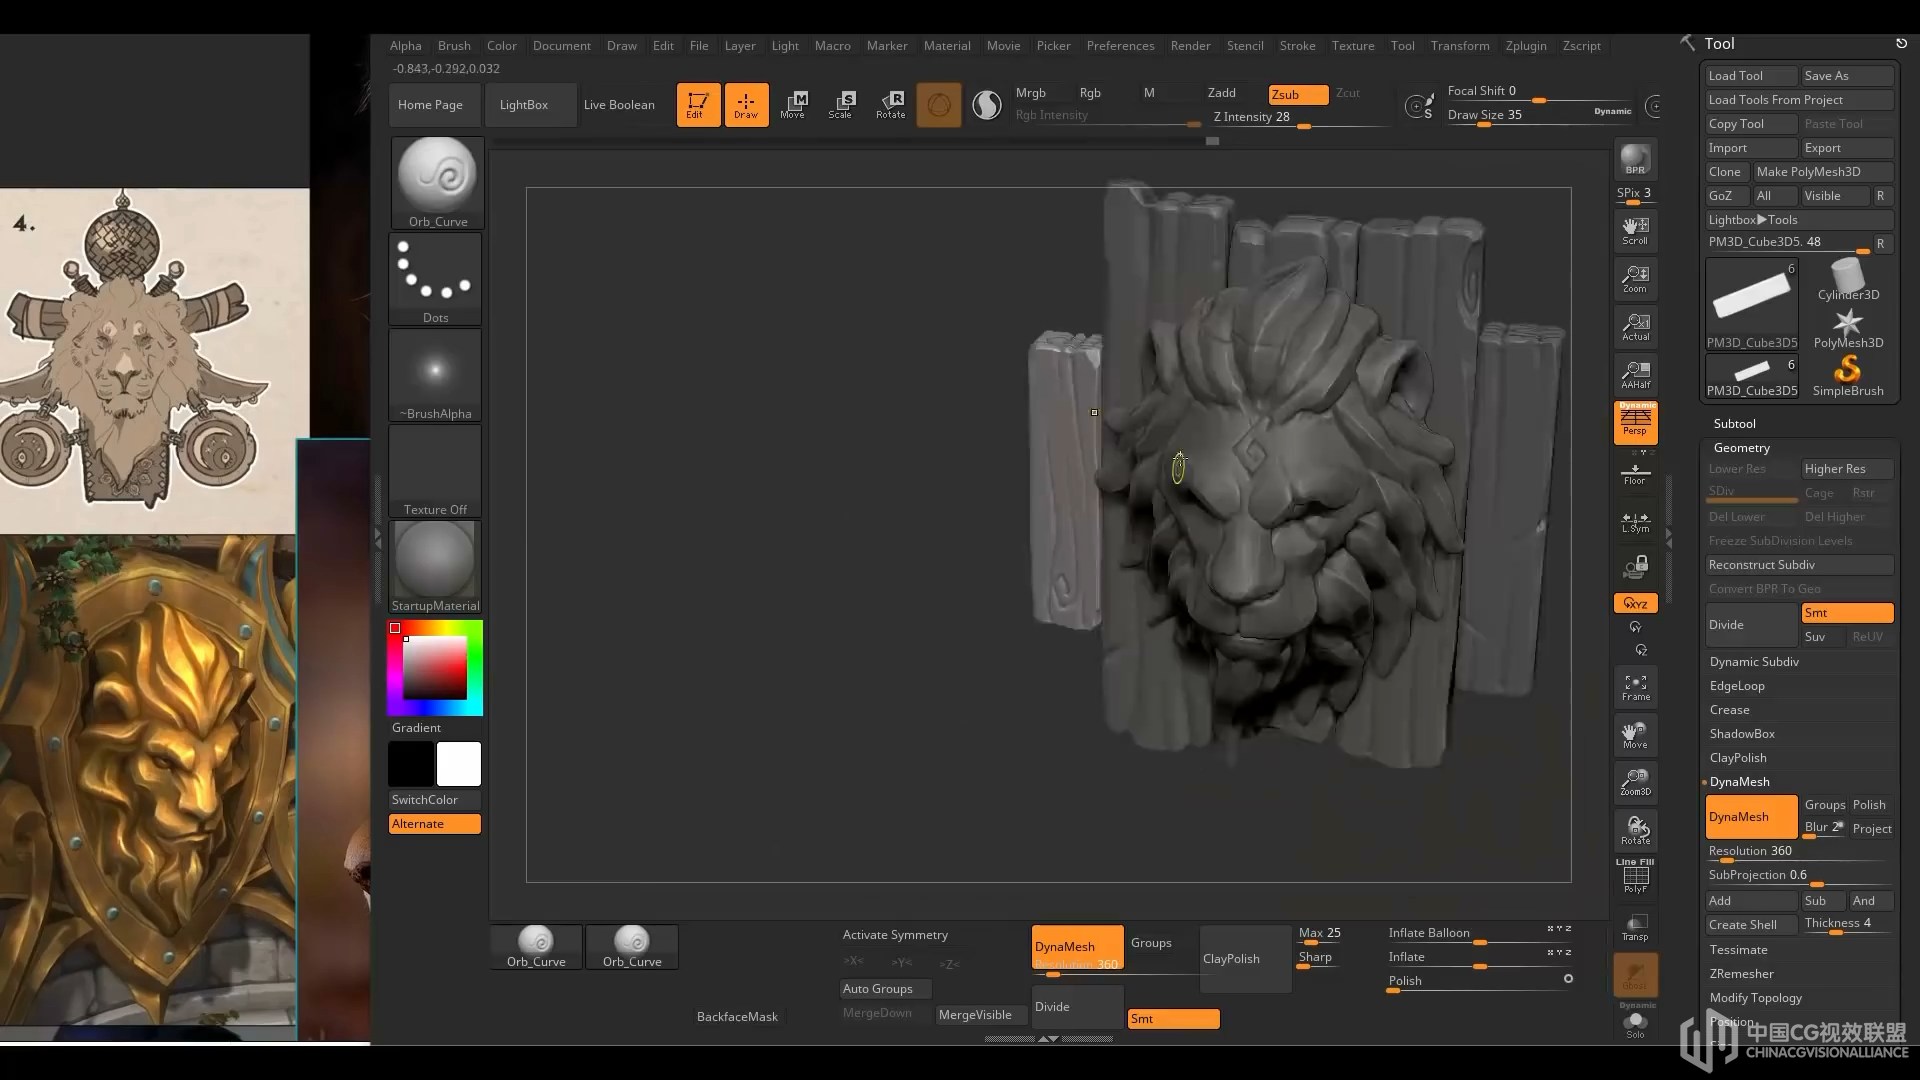Activate the Edit mode button
Viewport: 1920px width, 1080px height.
(698, 104)
